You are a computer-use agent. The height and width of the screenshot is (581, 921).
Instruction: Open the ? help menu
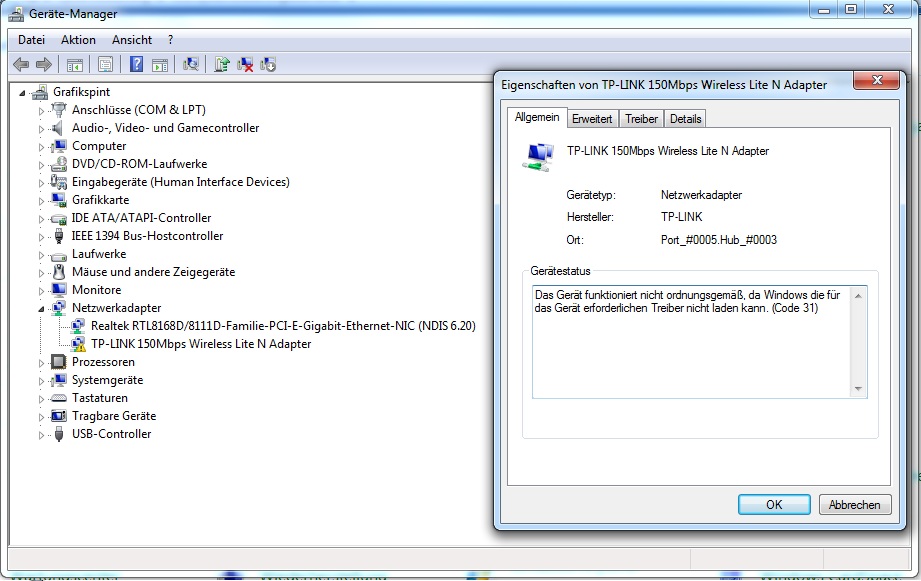point(170,40)
